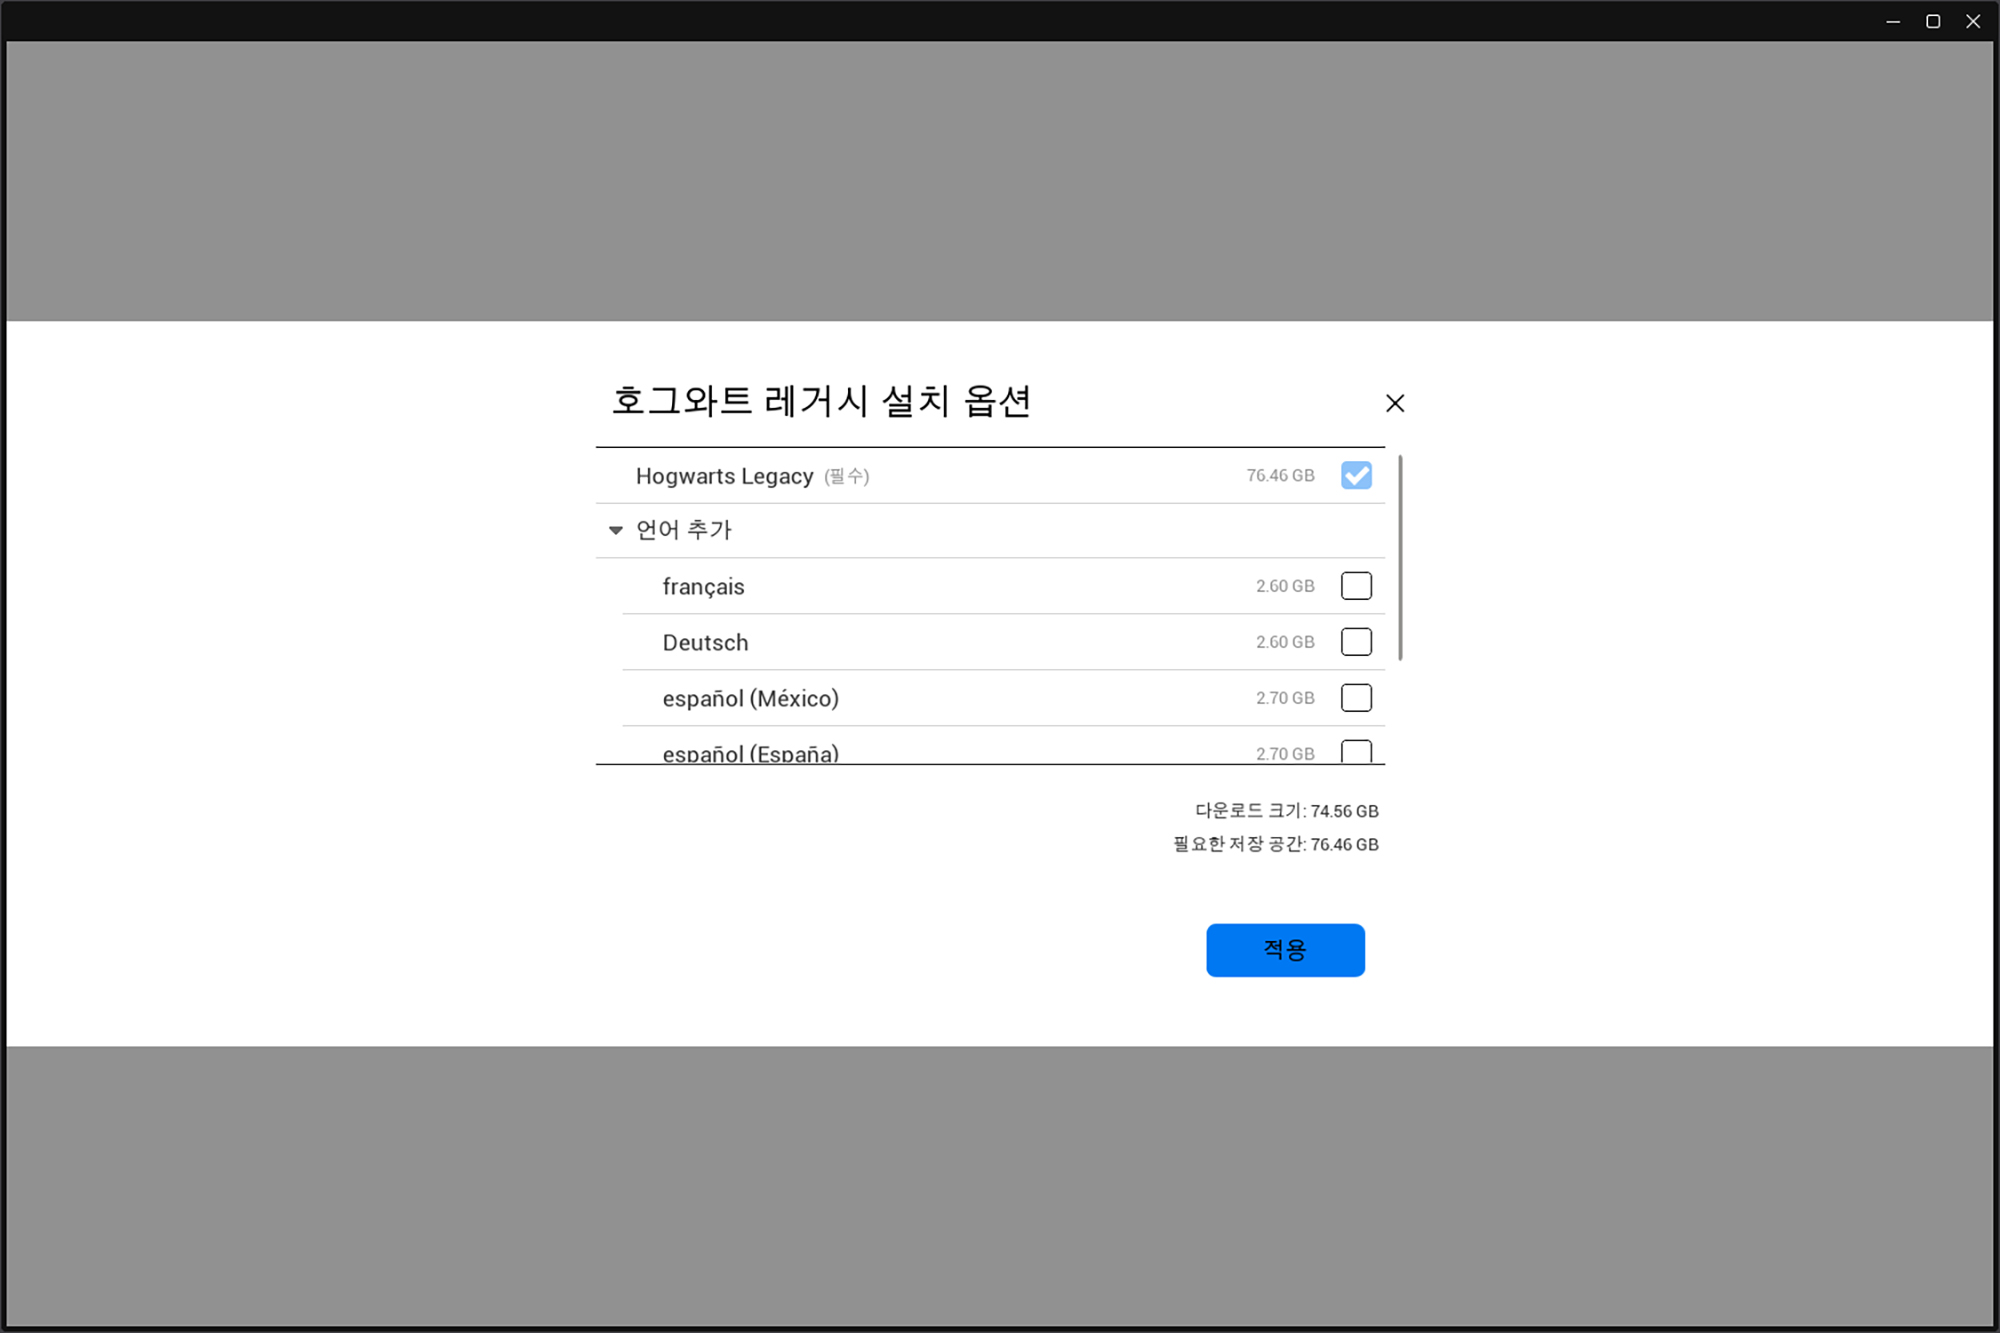Tick the español (España) checkbox
Screen dimensions: 2000x1333
pos(1356,752)
